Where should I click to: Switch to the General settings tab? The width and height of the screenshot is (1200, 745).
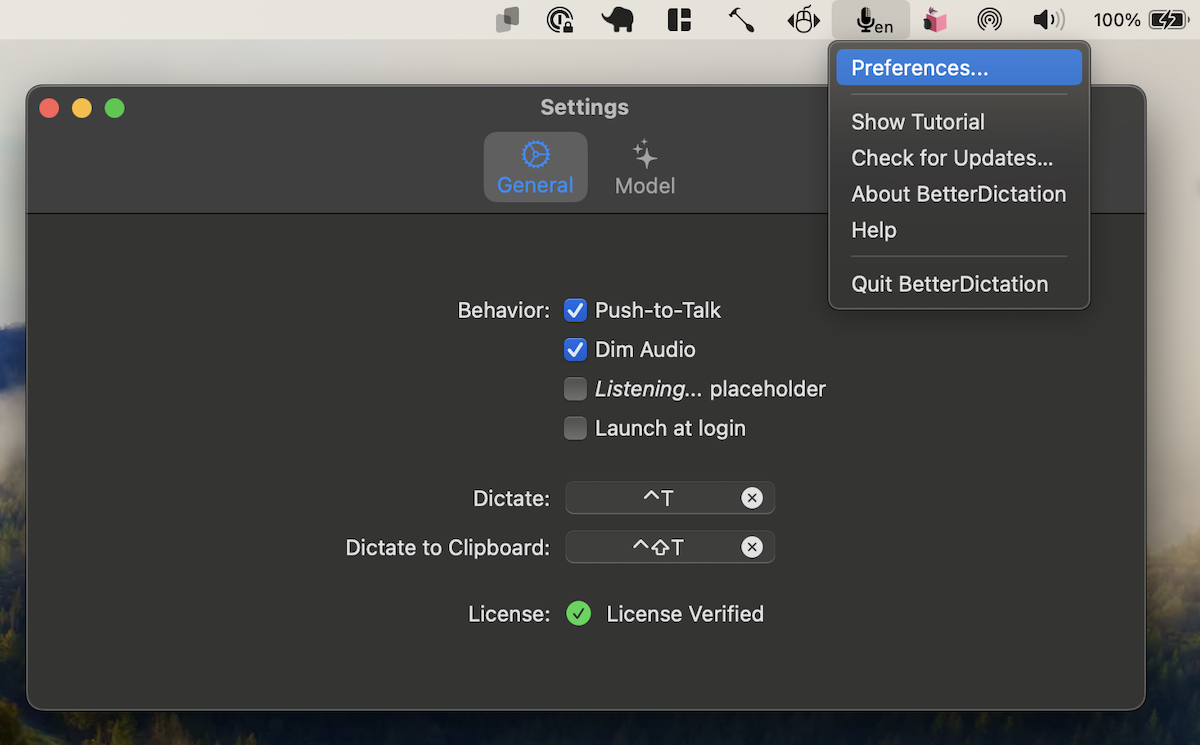pos(536,167)
